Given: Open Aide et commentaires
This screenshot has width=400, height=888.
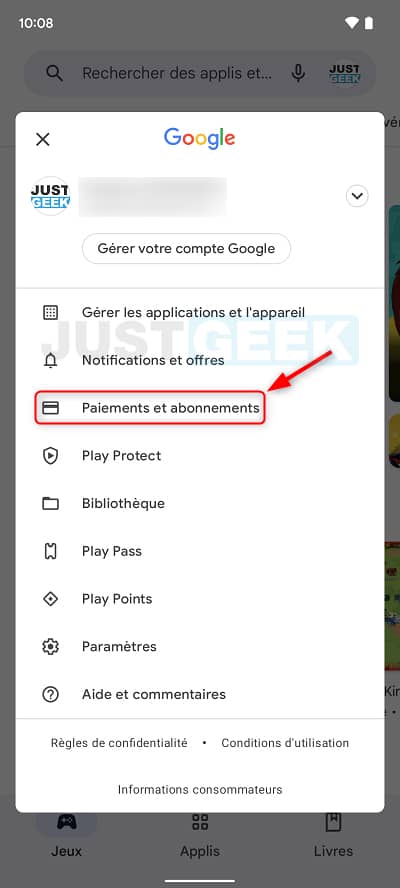Looking at the screenshot, I should (199, 694).
